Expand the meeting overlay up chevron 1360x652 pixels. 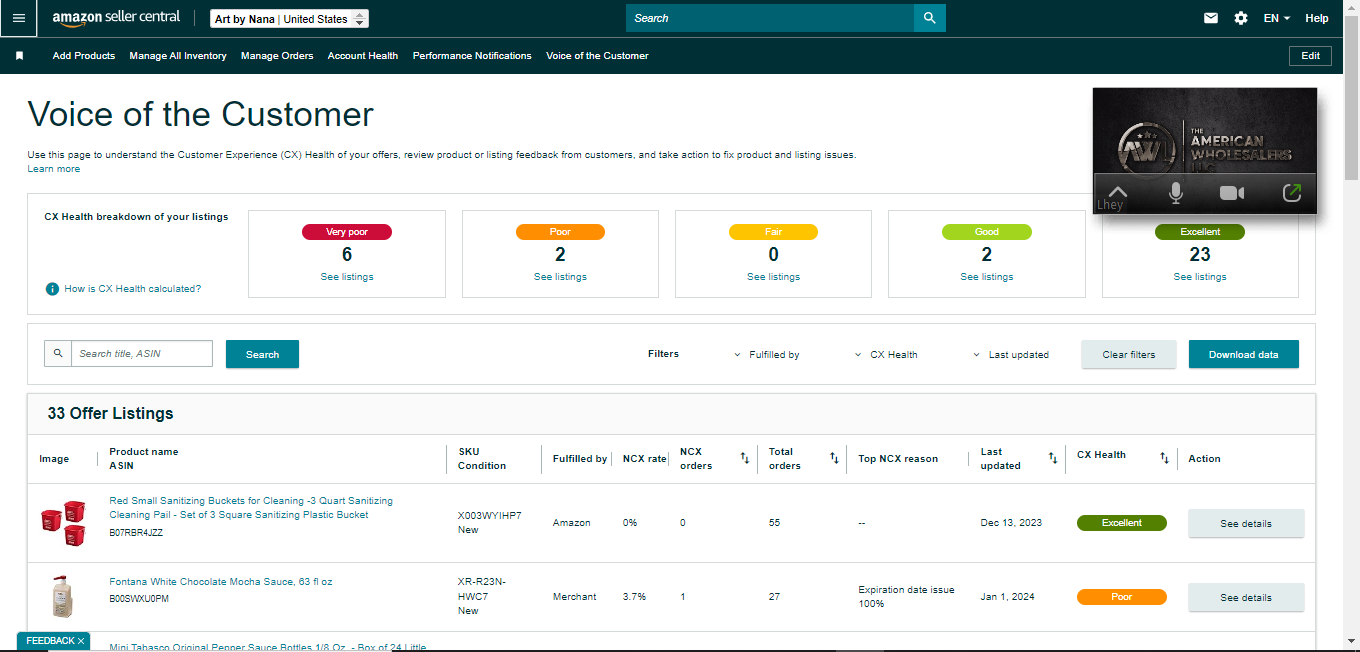click(1118, 192)
